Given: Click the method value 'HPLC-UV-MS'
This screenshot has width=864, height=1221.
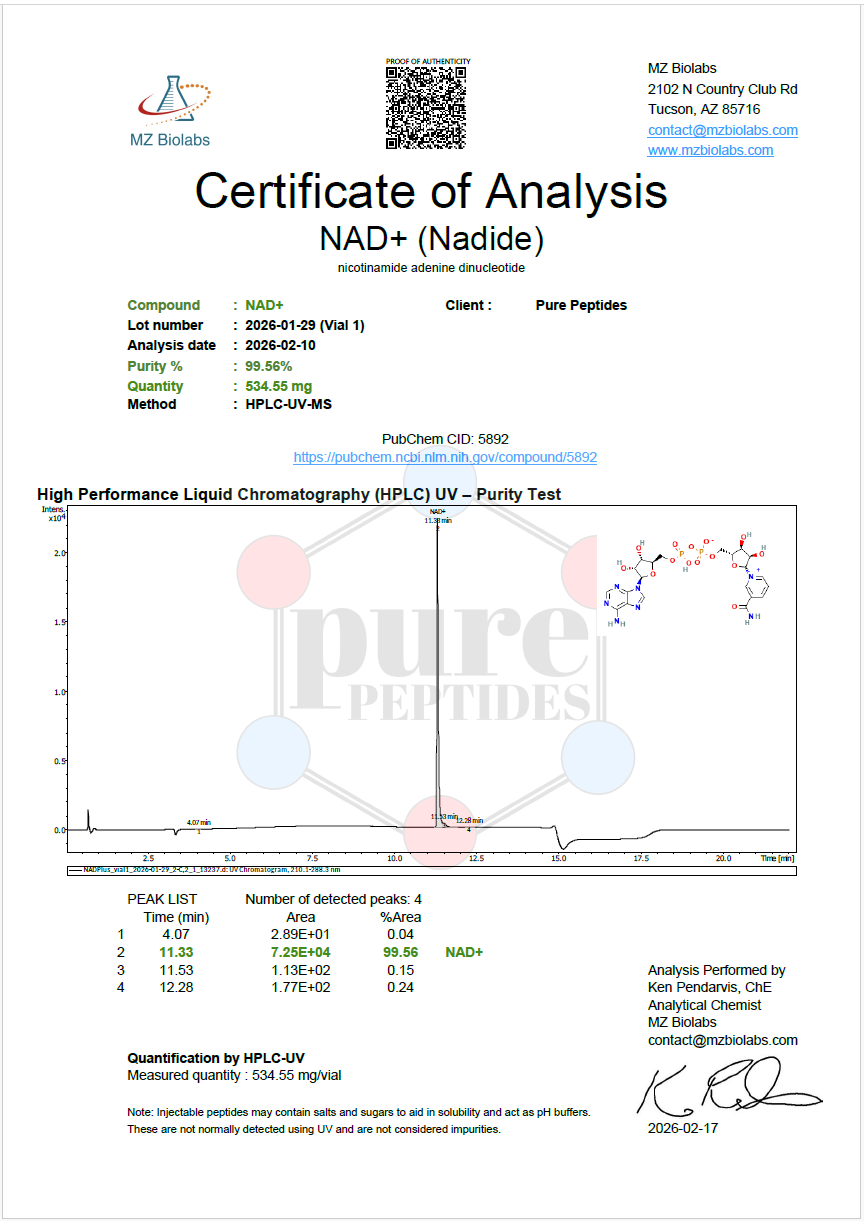Looking at the screenshot, I should [288, 404].
